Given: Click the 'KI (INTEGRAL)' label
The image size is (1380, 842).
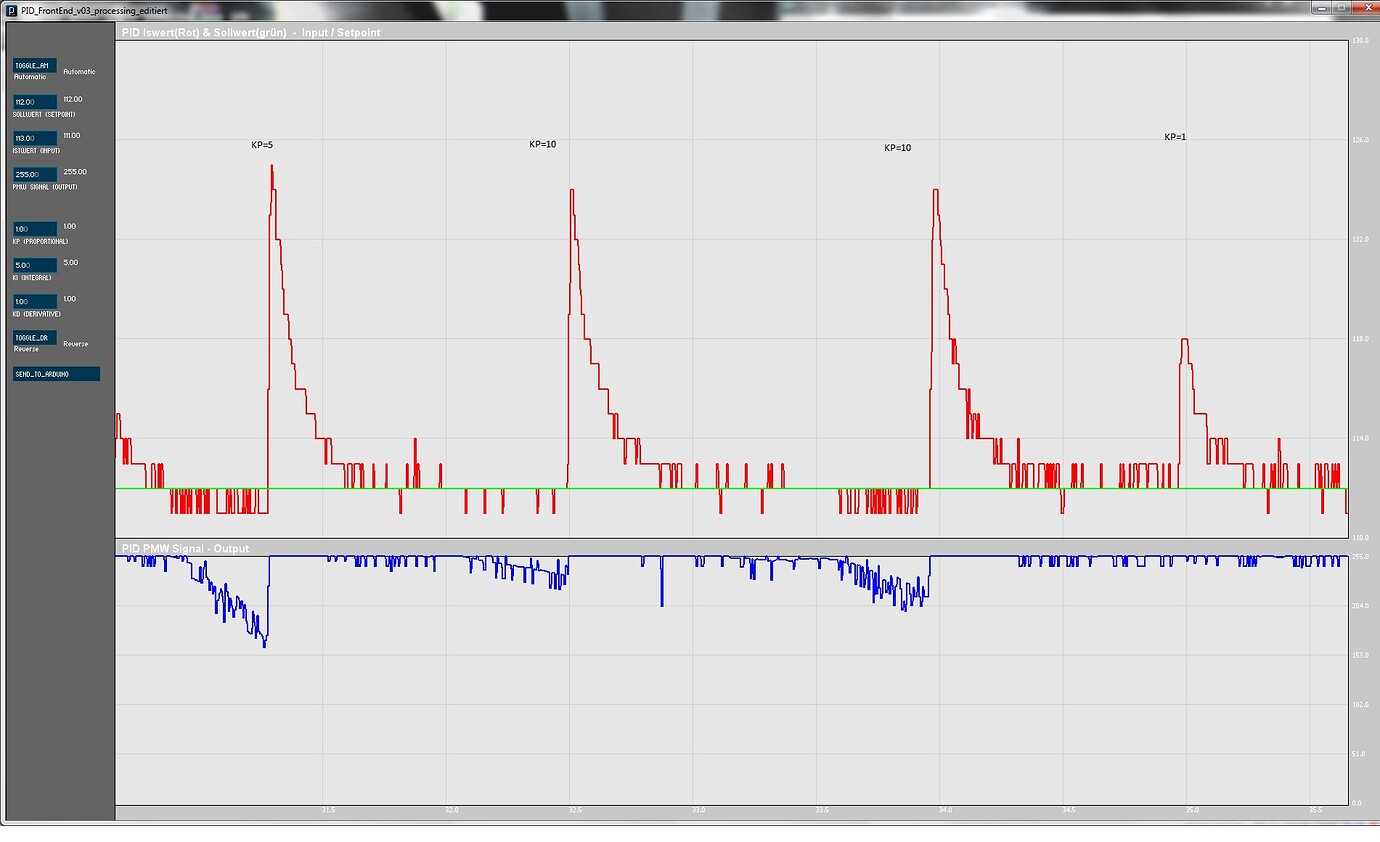Looking at the screenshot, I should pos(32,277).
